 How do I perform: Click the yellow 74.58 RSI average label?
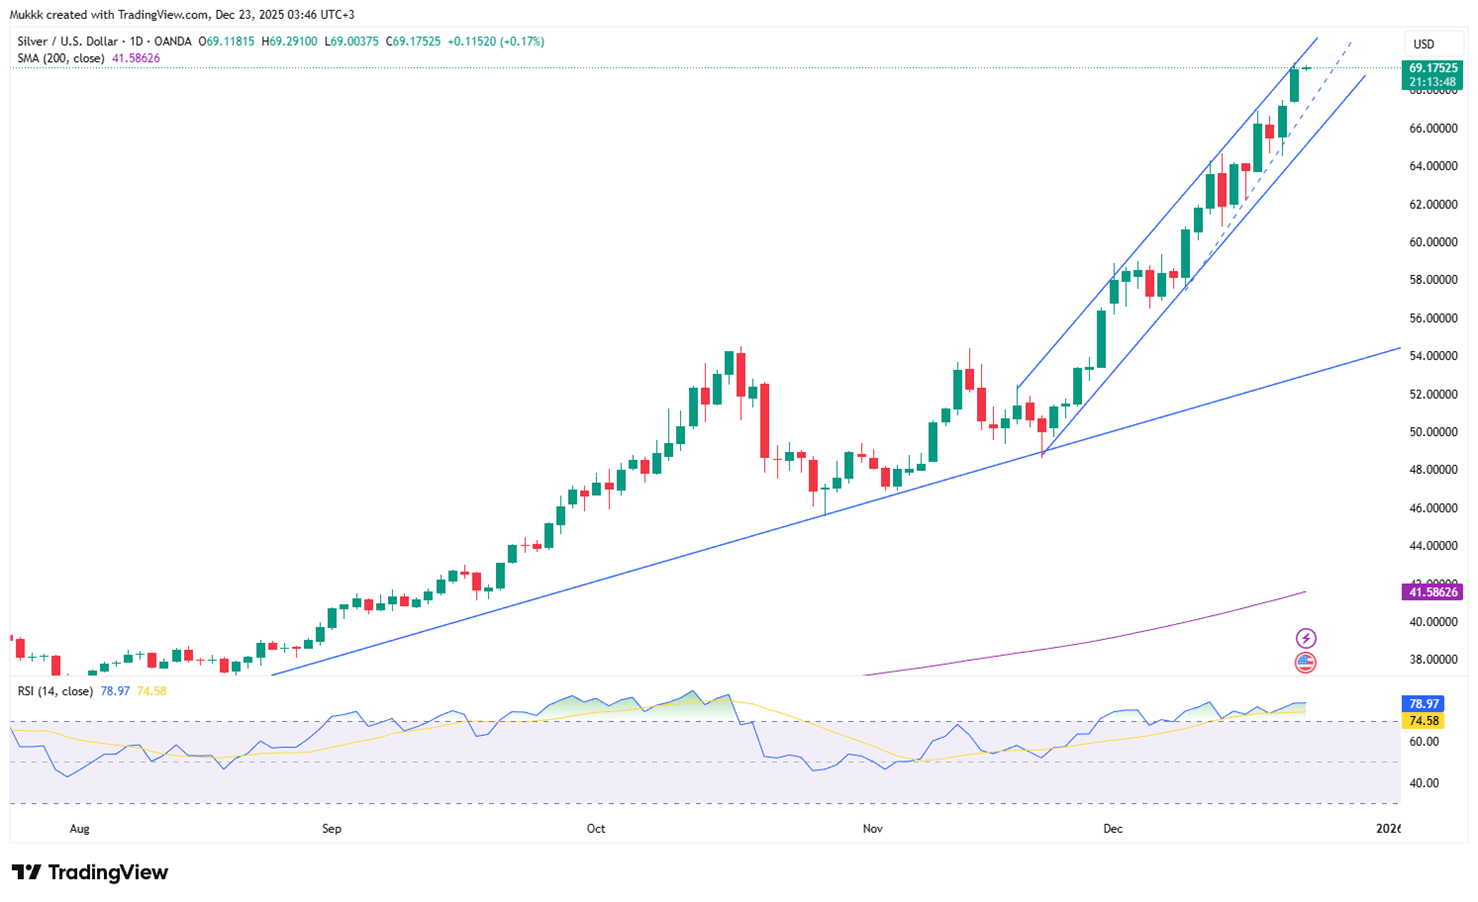(1424, 721)
